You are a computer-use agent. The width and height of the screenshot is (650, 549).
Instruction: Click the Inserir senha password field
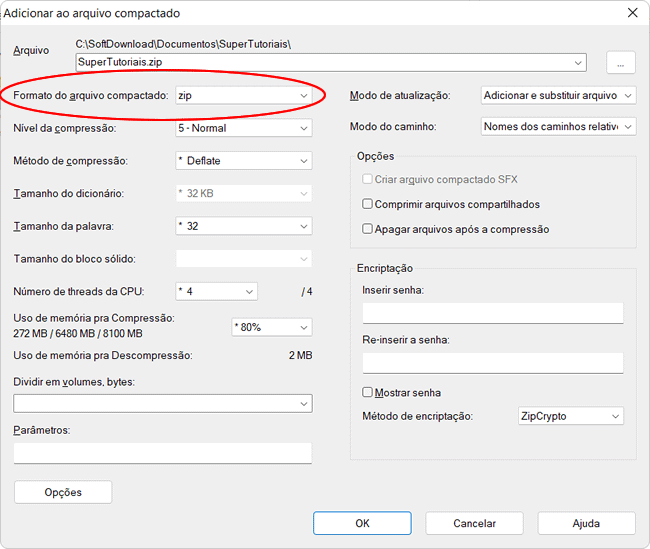tap(492, 313)
